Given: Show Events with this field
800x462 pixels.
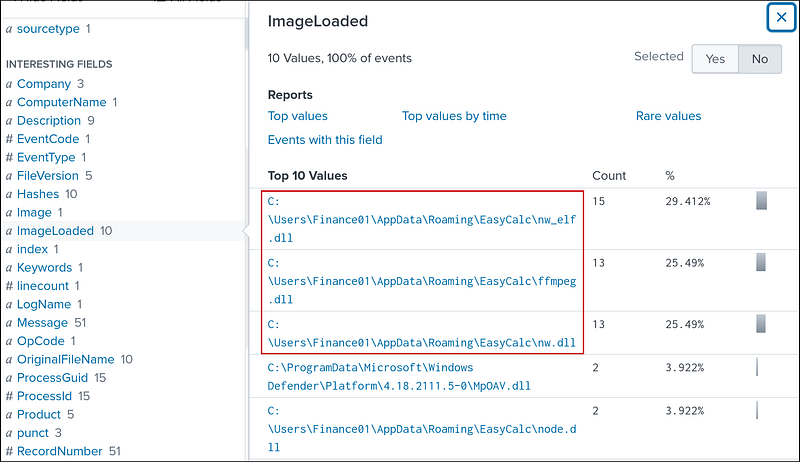Looking at the screenshot, I should pos(325,140).
